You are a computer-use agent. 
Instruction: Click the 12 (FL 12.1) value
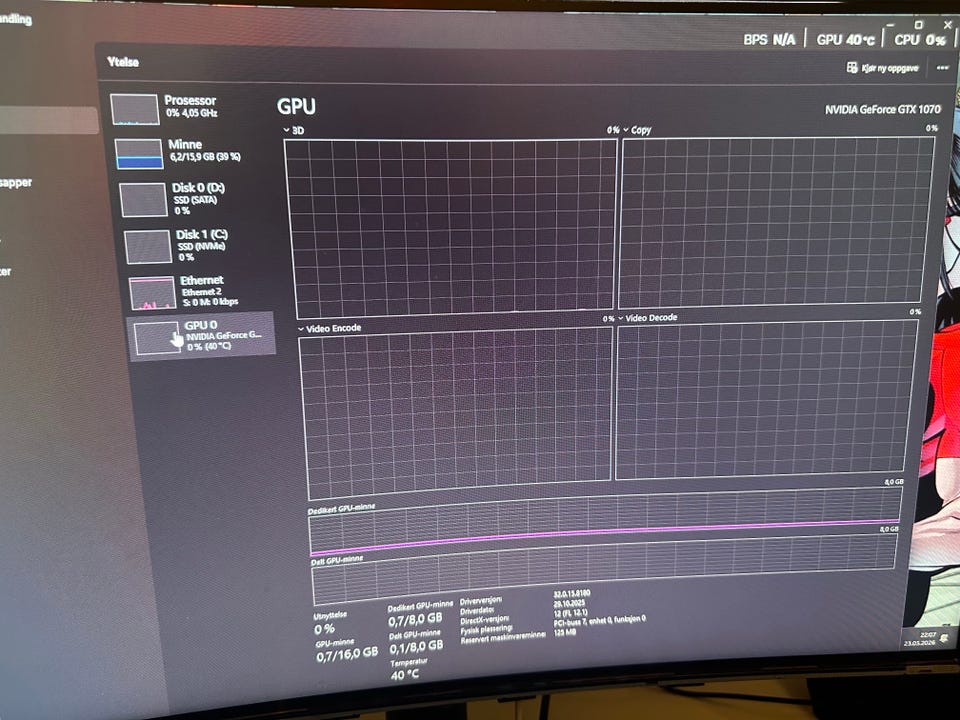pyautogui.click(x=570, y=613)
